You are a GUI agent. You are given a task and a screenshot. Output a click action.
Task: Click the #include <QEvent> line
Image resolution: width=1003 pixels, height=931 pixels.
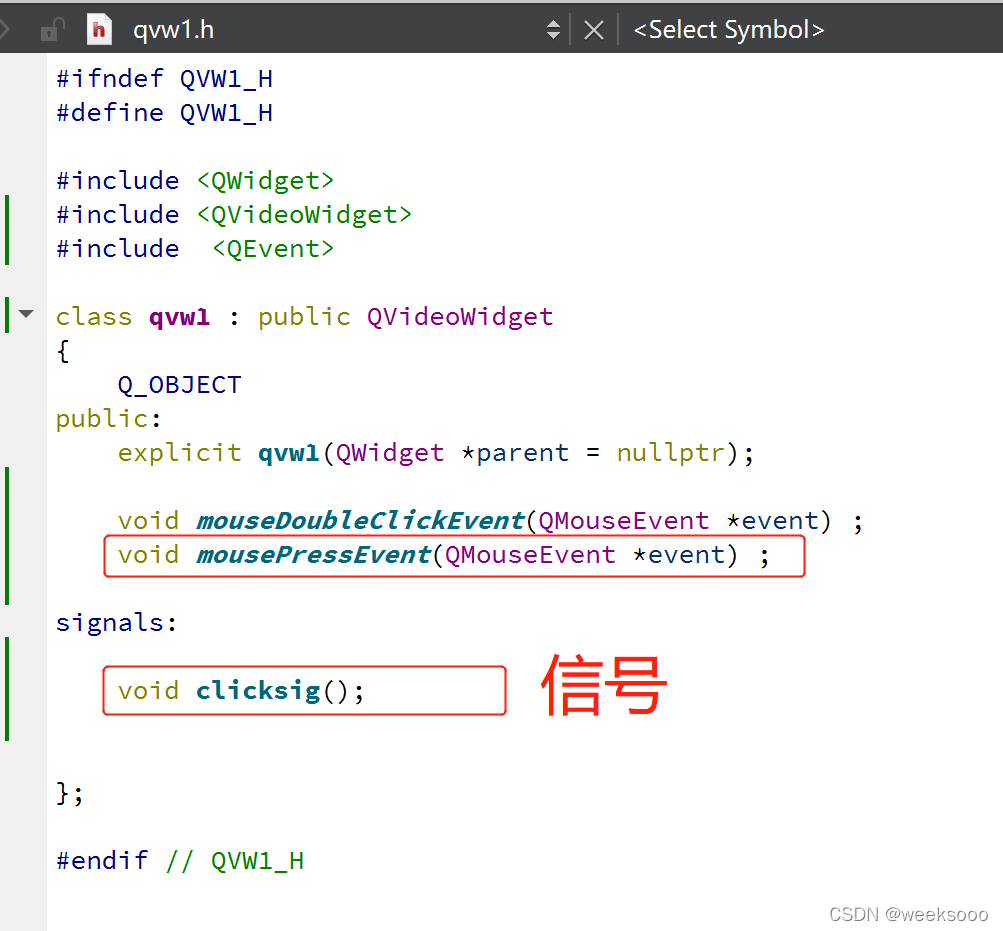(195, 248)
